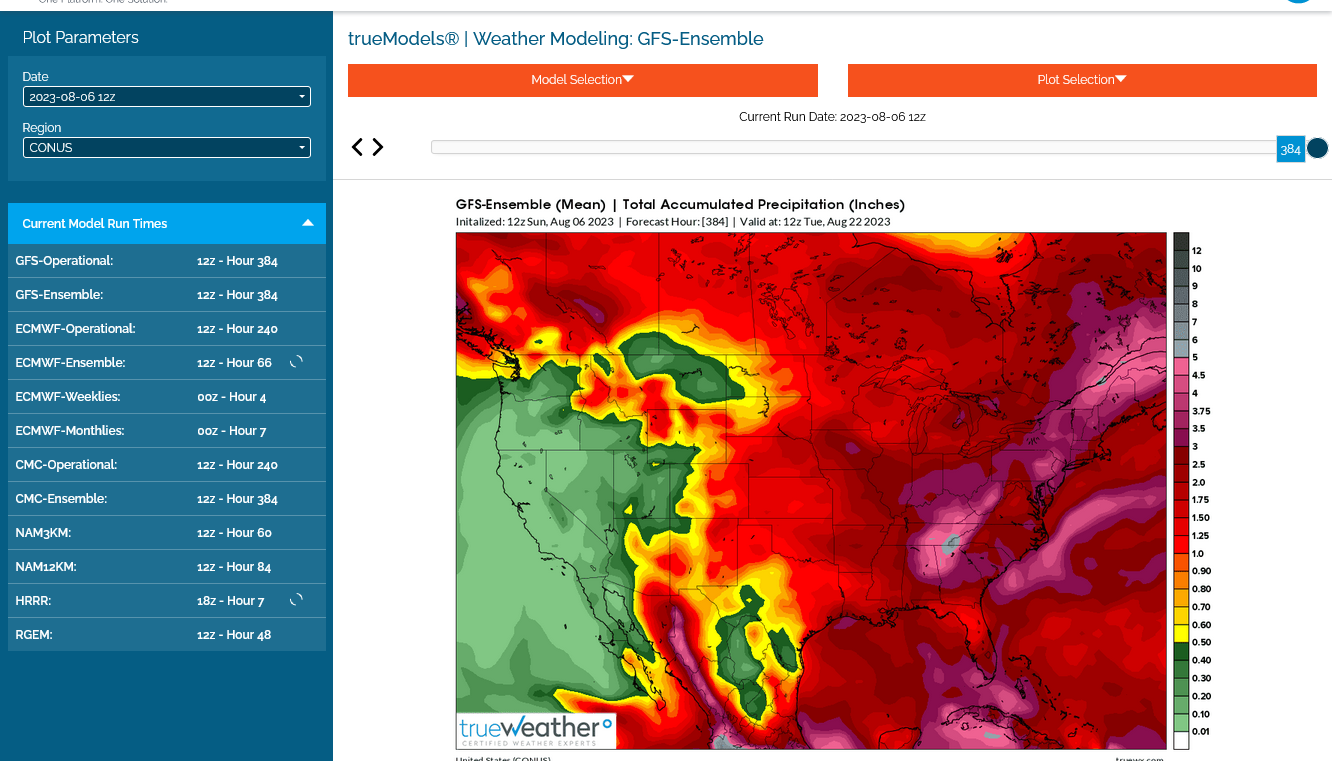
Task: Click the forecast hour slider handle
Action: 1317,148
